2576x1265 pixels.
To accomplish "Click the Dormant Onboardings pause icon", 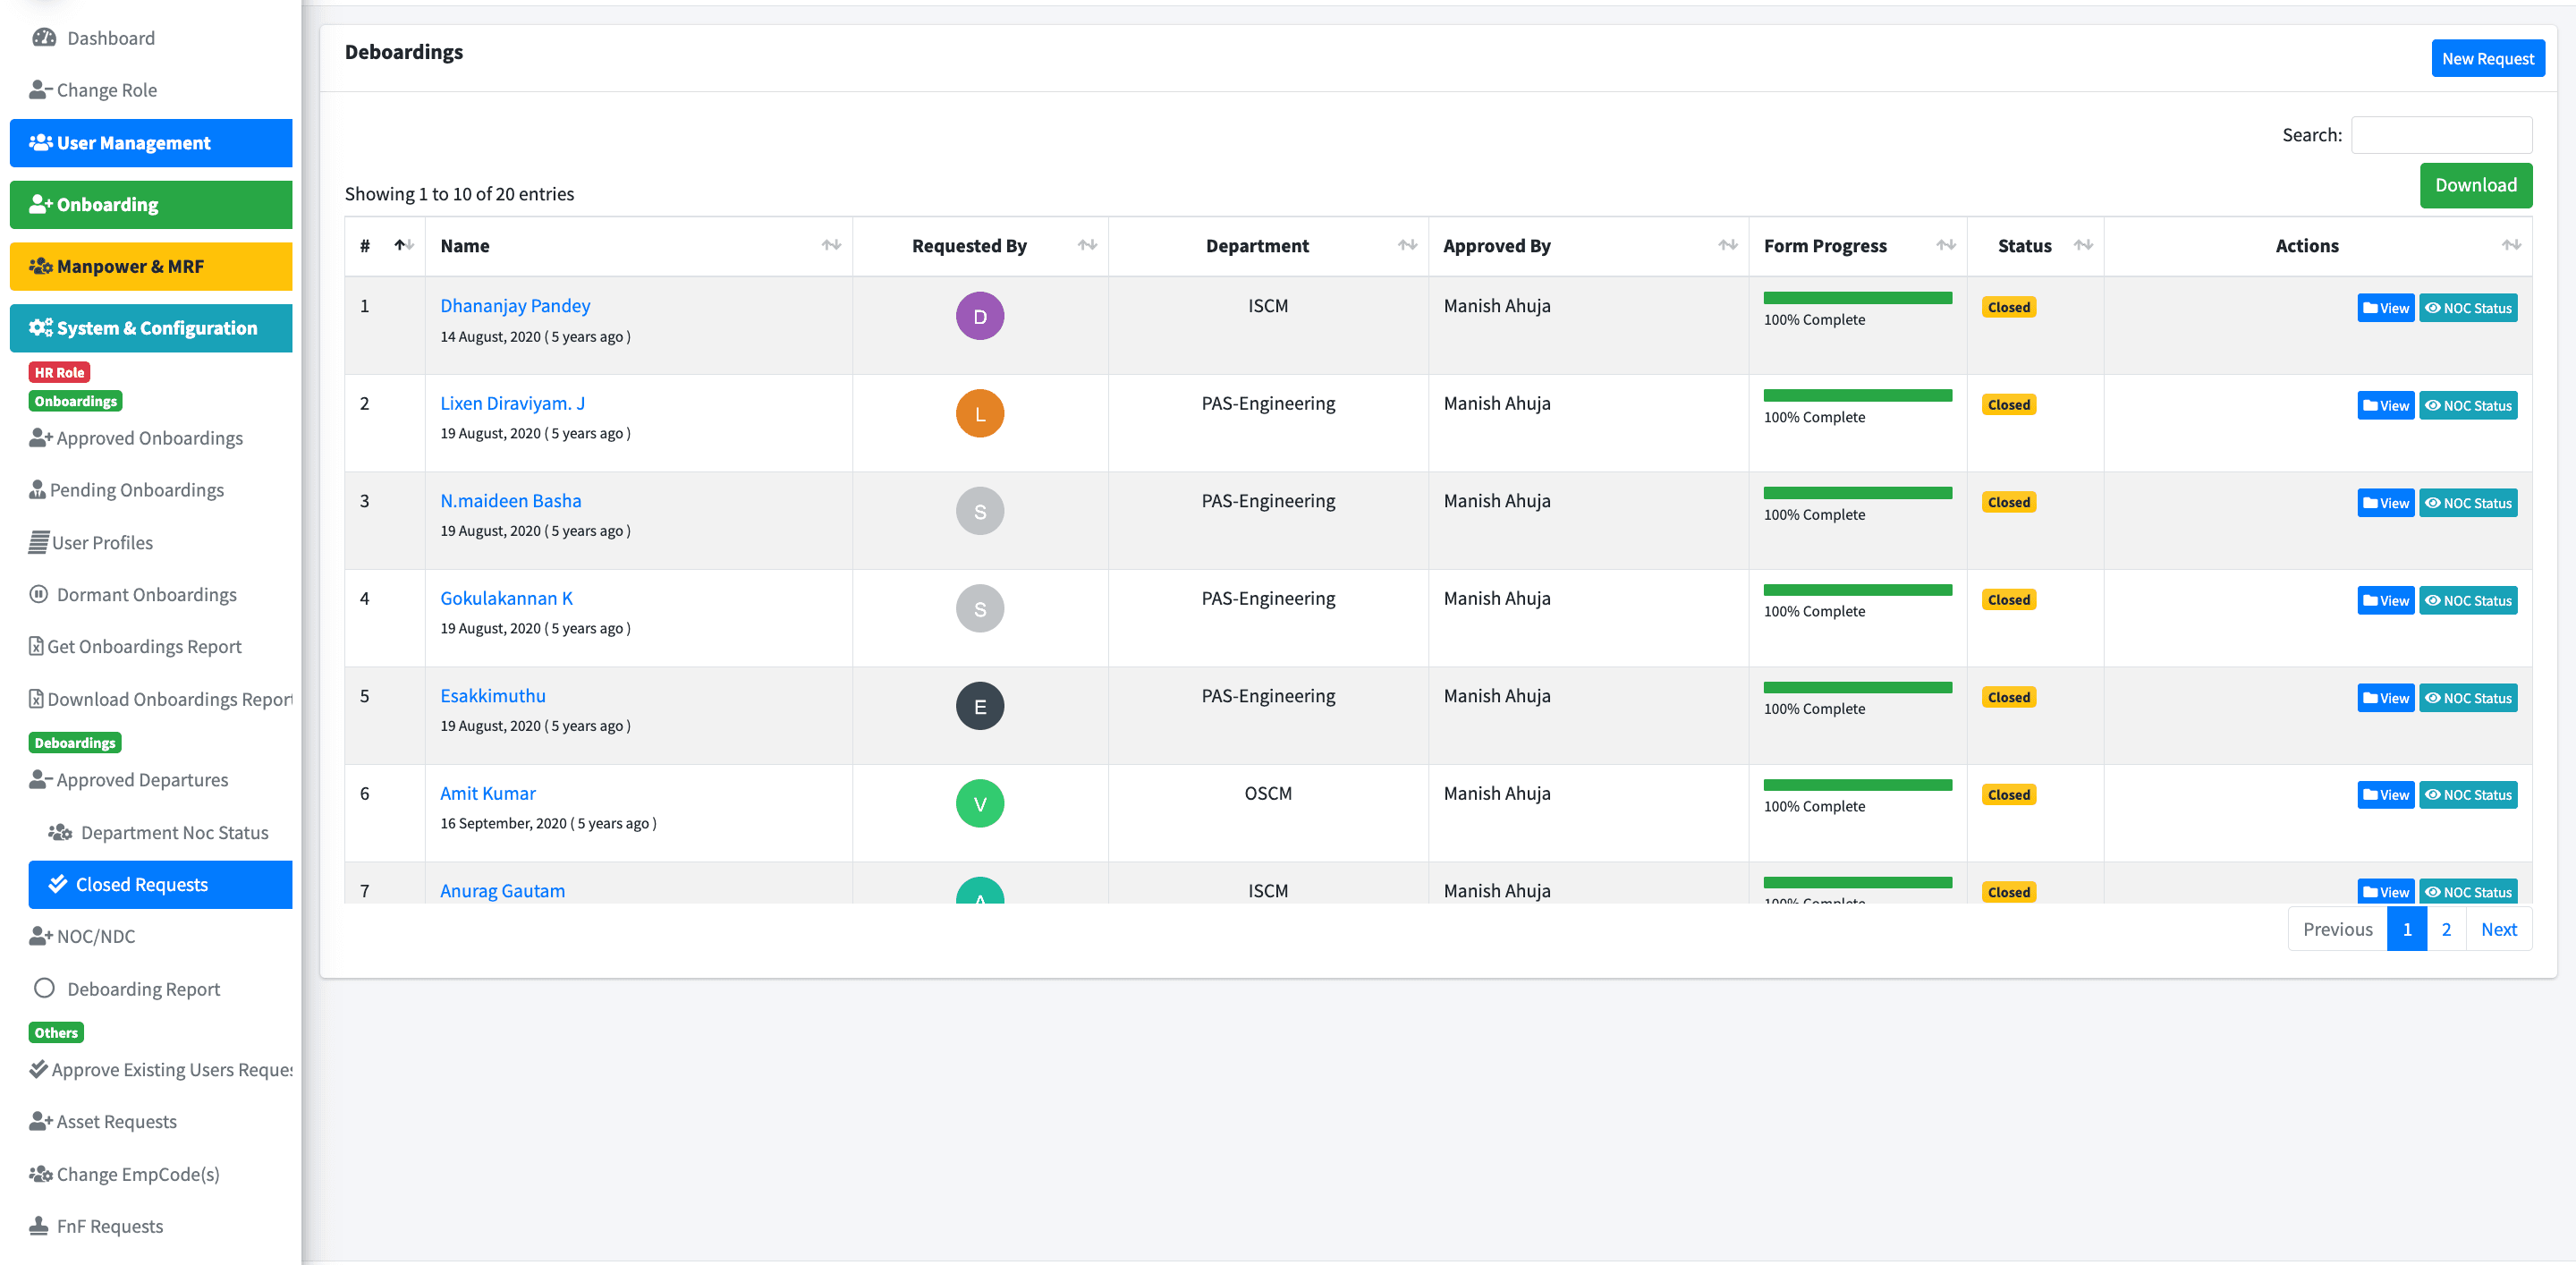I will [38, 594].
